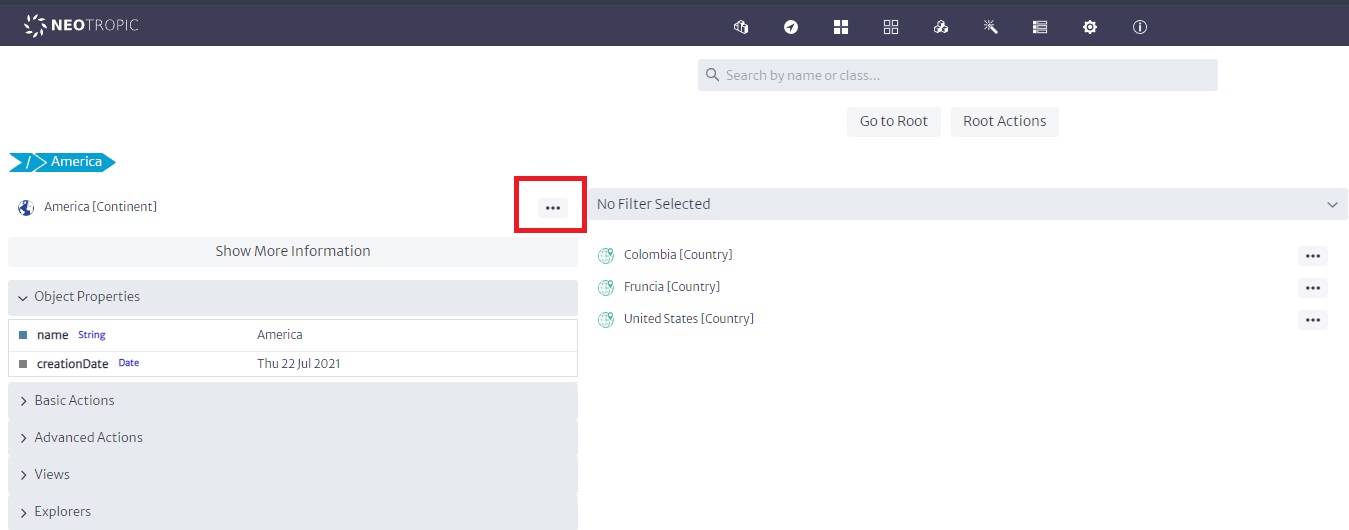Click the buildings icon in top bar

pyautogui.click(x=741, y=27)
